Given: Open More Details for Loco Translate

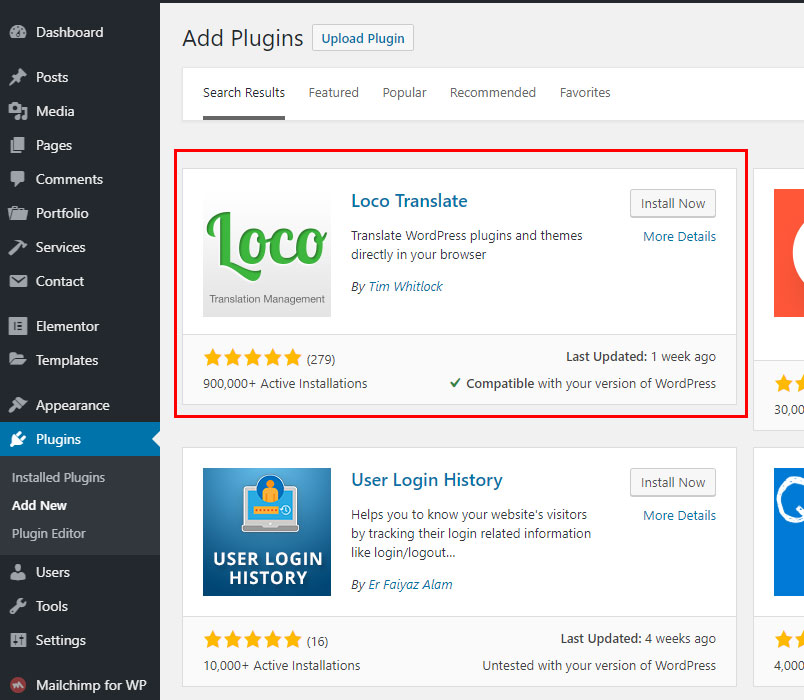Looking at the screenshot, I should [679, 237].
